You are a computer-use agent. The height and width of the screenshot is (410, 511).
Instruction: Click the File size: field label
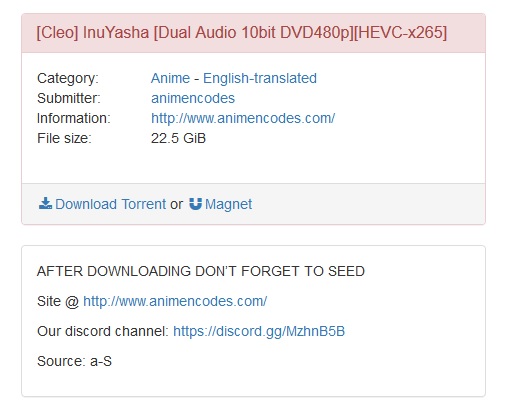point(64,138)
